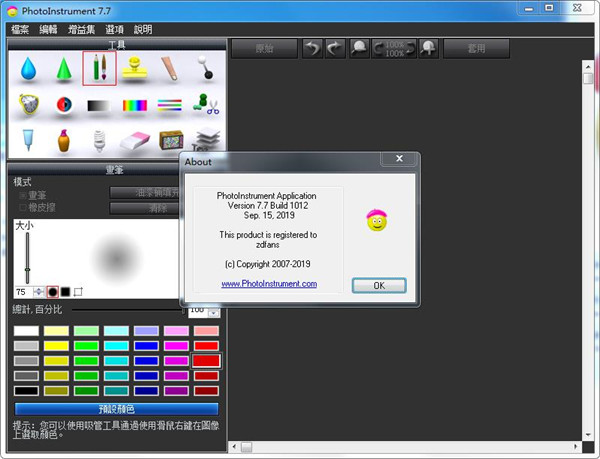The height and width of the screenshot is (459, 600).
Task: Choose the round soft brush shape
Action: tap(52, 292)
